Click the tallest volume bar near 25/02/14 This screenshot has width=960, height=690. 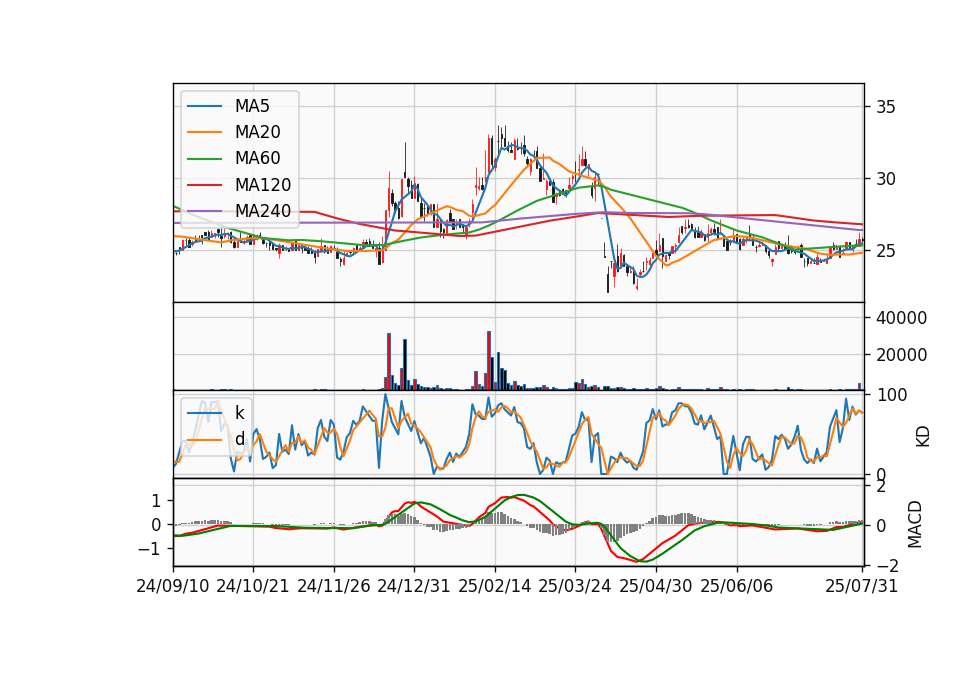click(489, 361)
